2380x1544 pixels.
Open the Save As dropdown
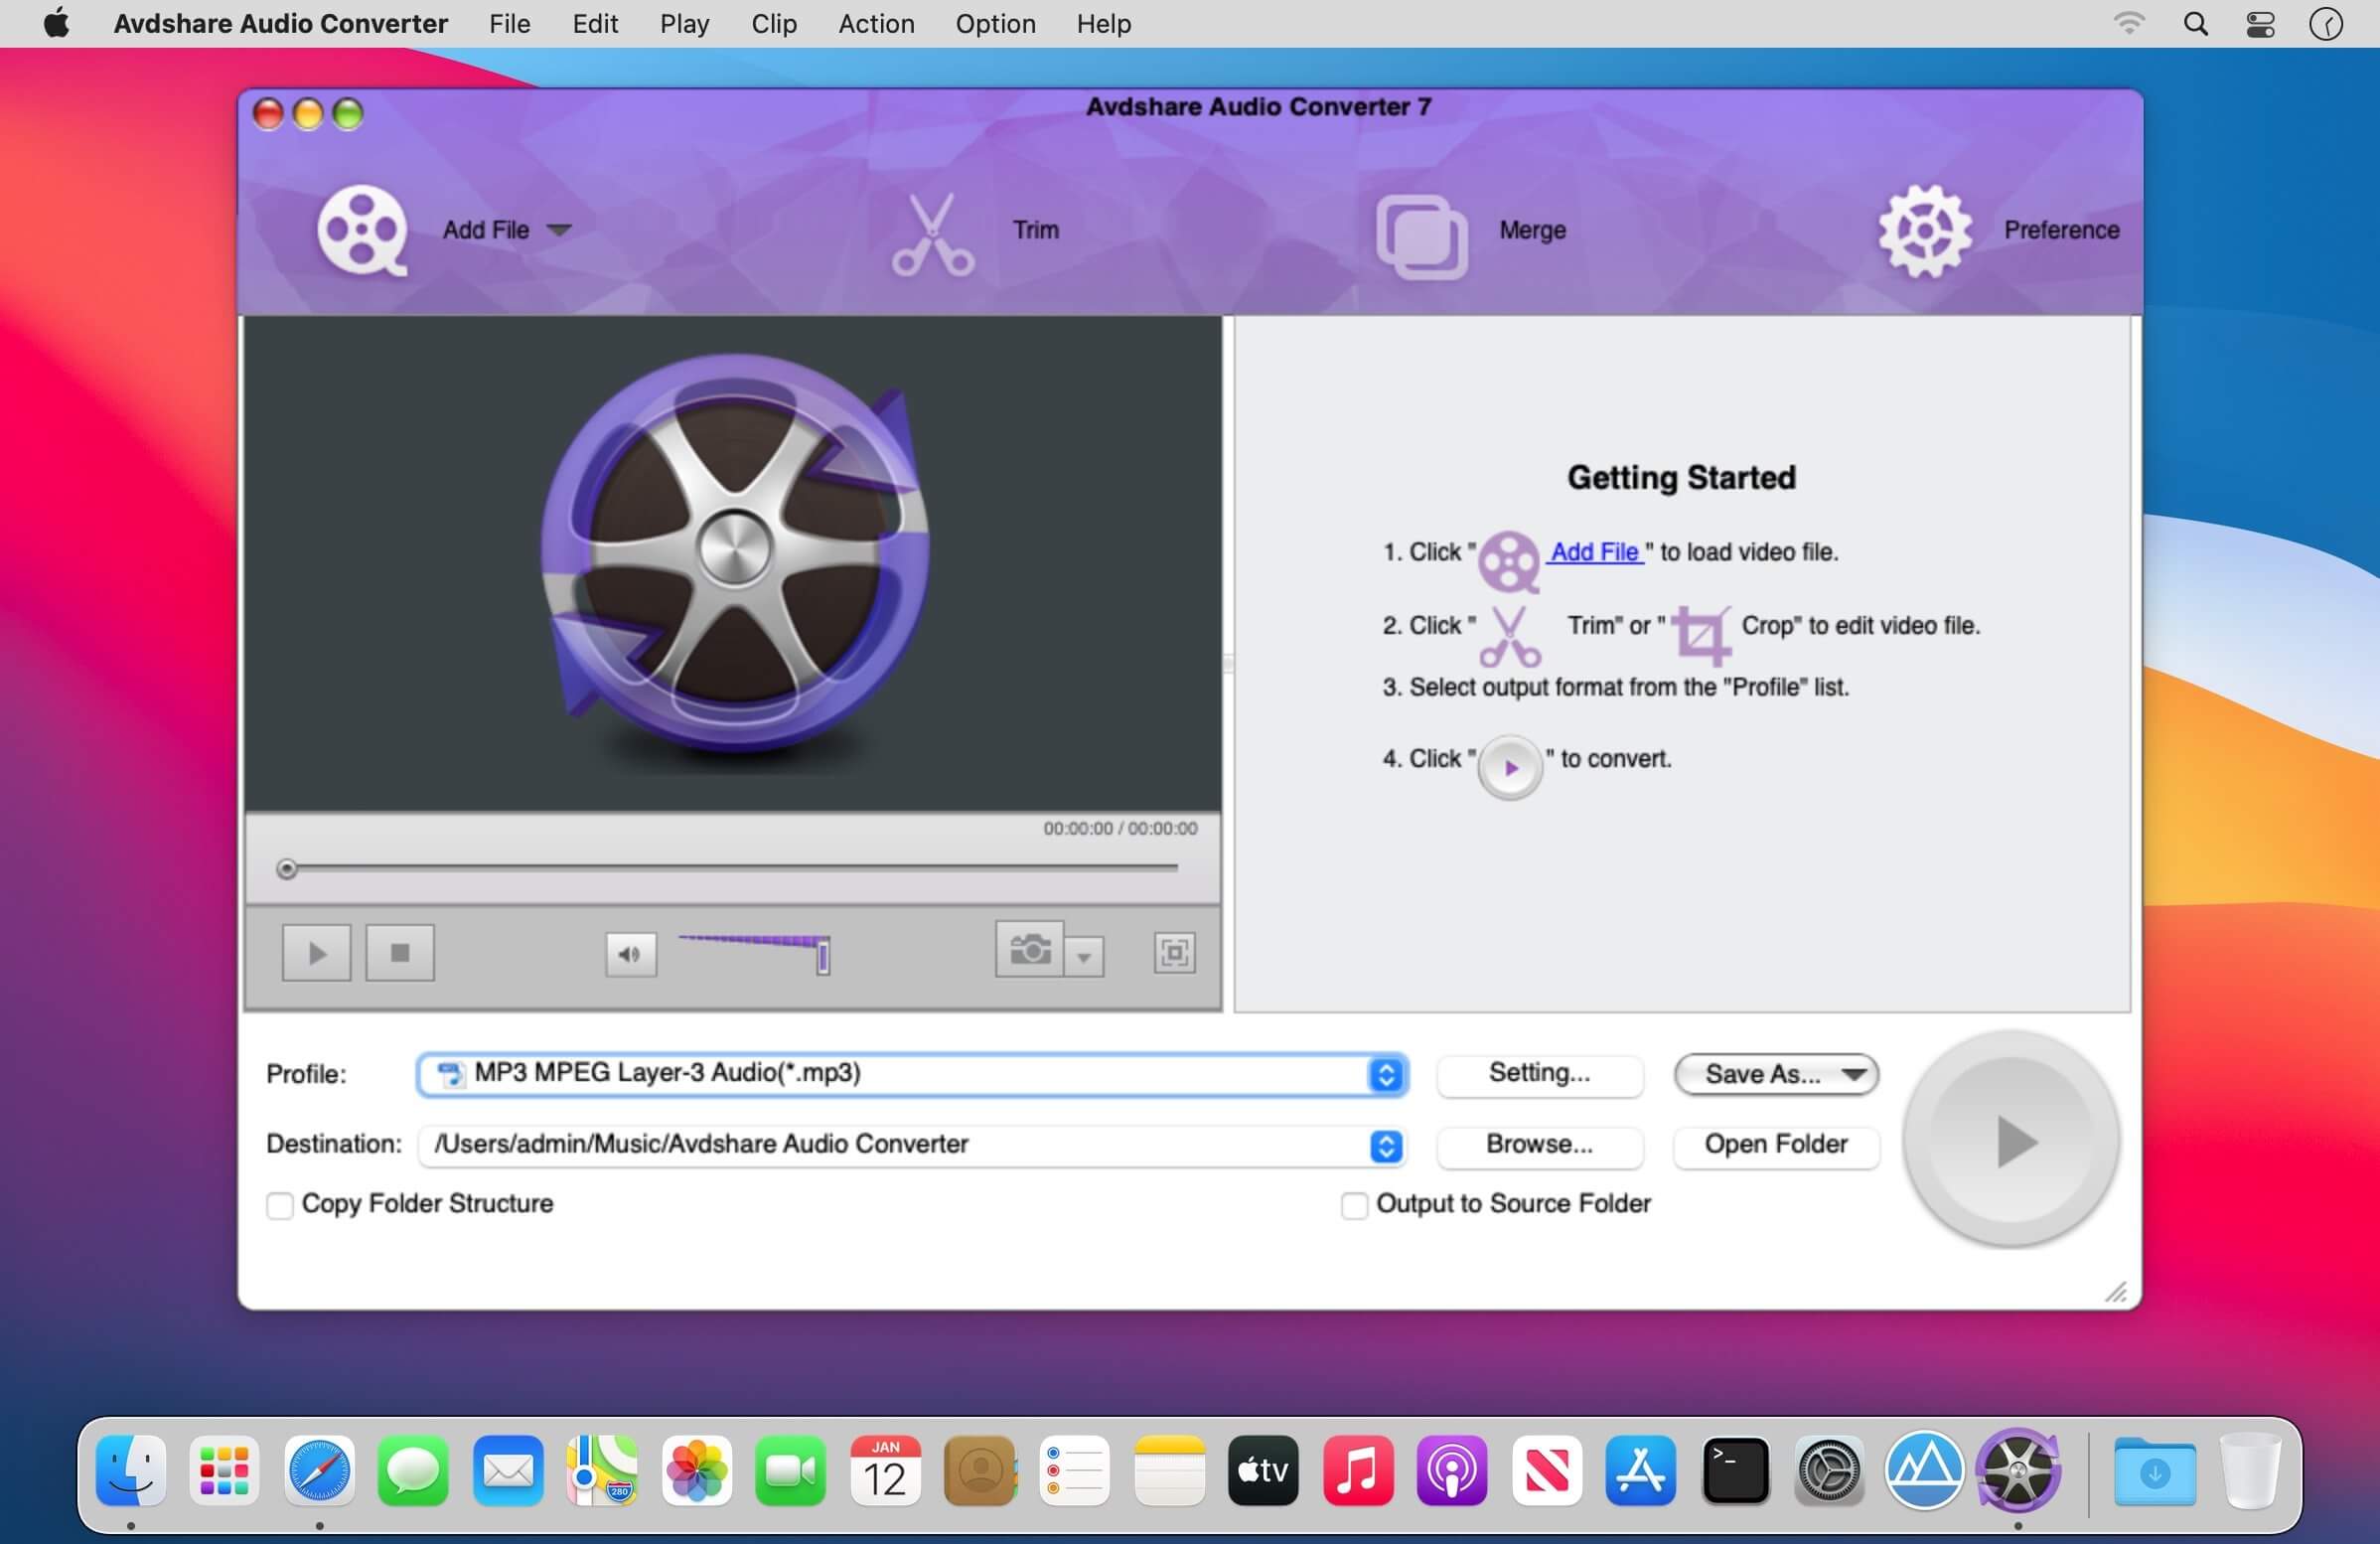pos(1776,1075)
